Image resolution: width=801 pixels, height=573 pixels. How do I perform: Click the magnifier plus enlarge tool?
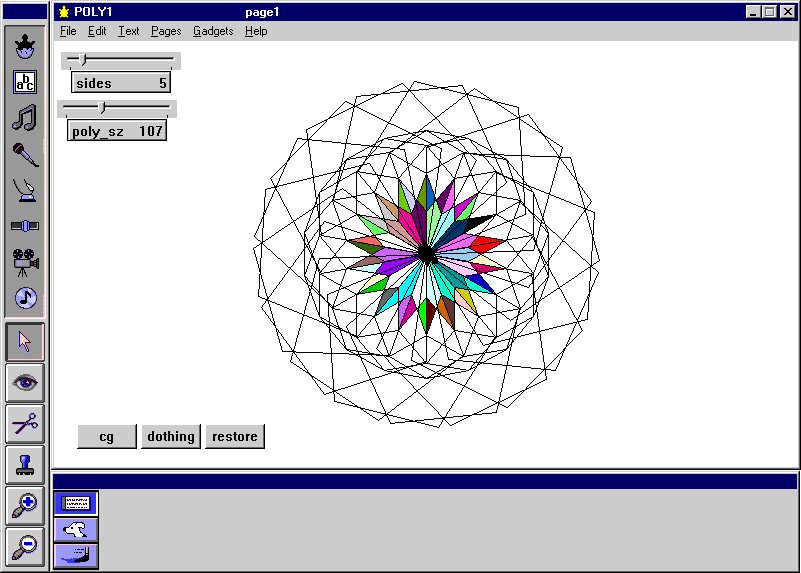(25, 506)
